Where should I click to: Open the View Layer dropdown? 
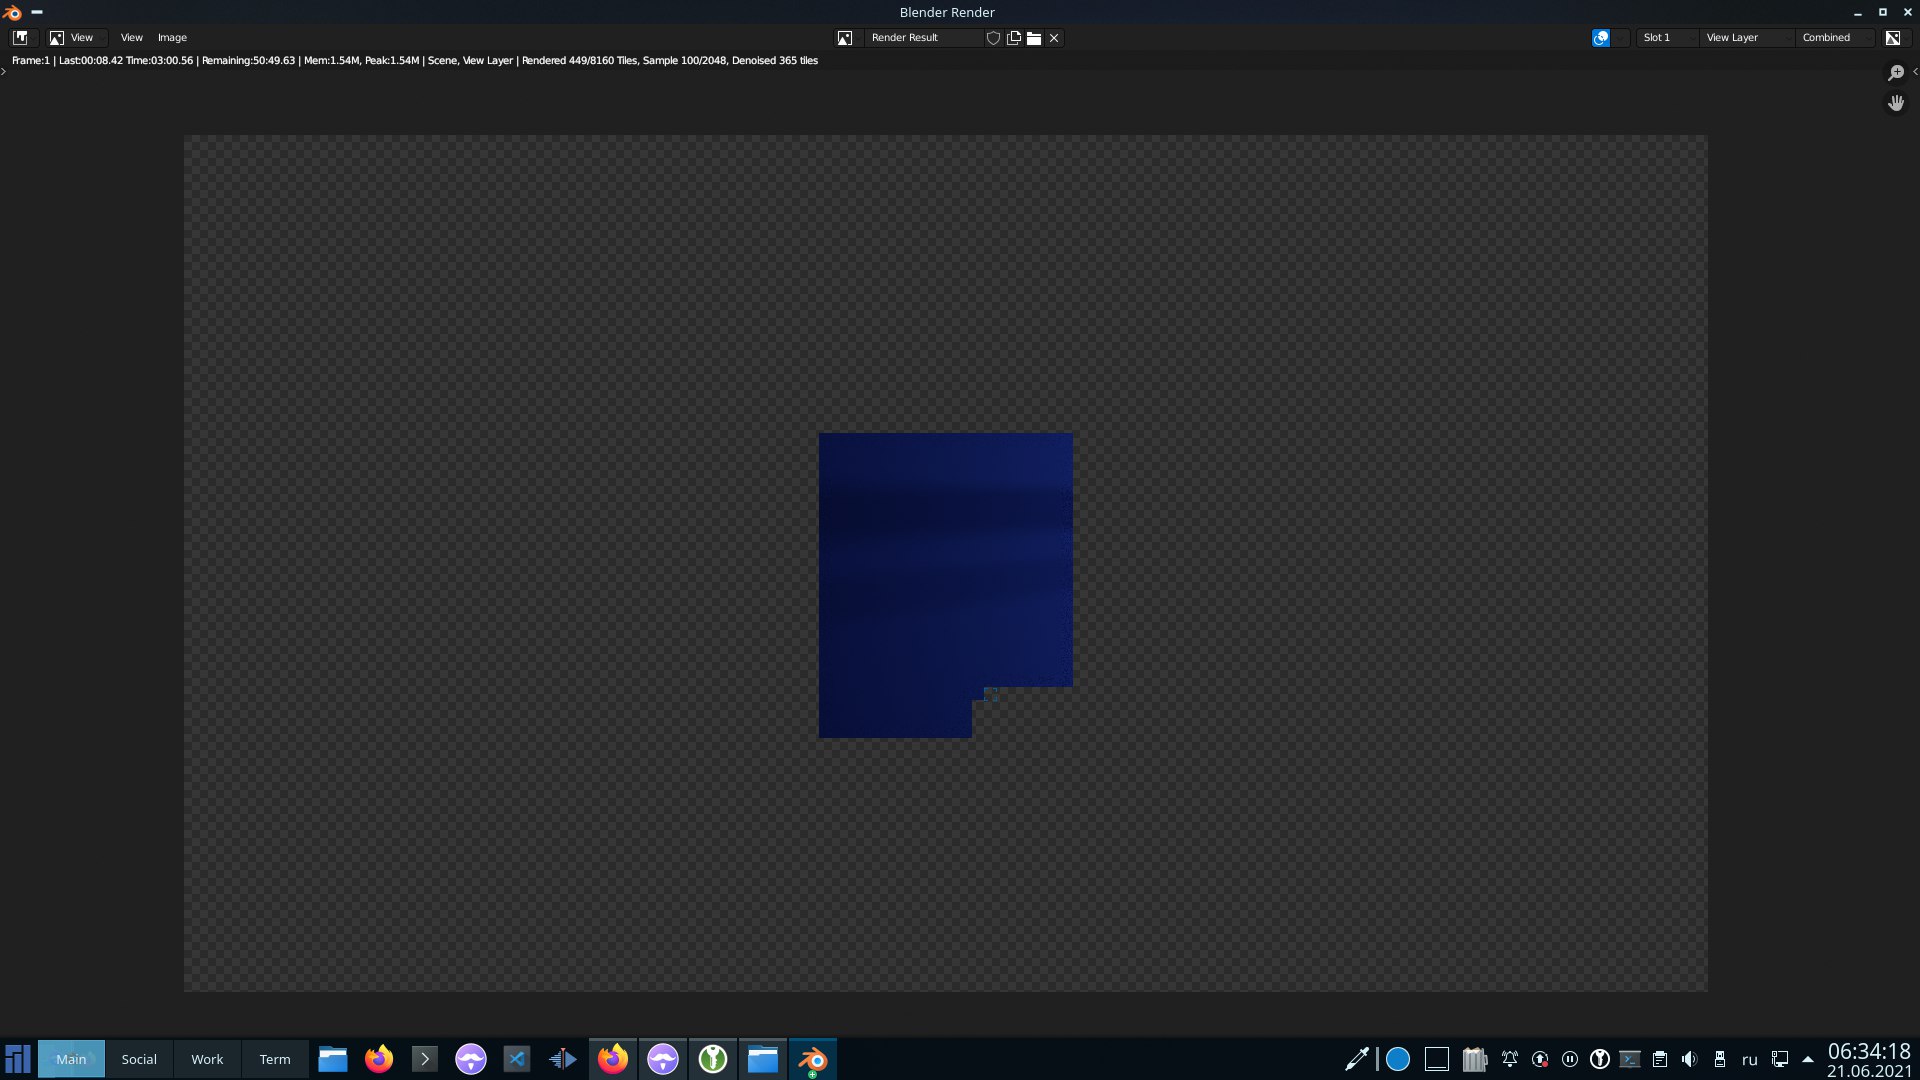[x=1747, y=37]
